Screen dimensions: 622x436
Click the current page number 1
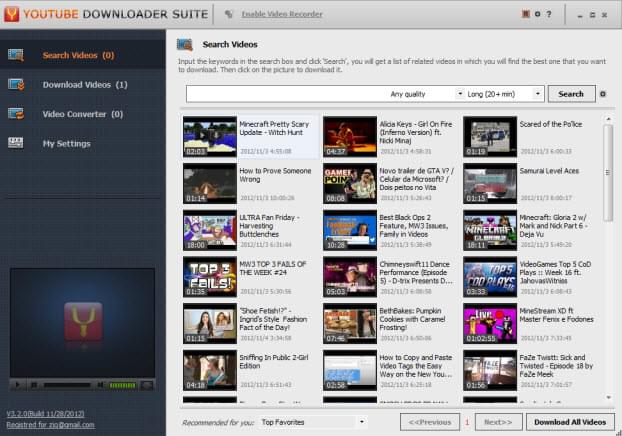pos(467,422)
